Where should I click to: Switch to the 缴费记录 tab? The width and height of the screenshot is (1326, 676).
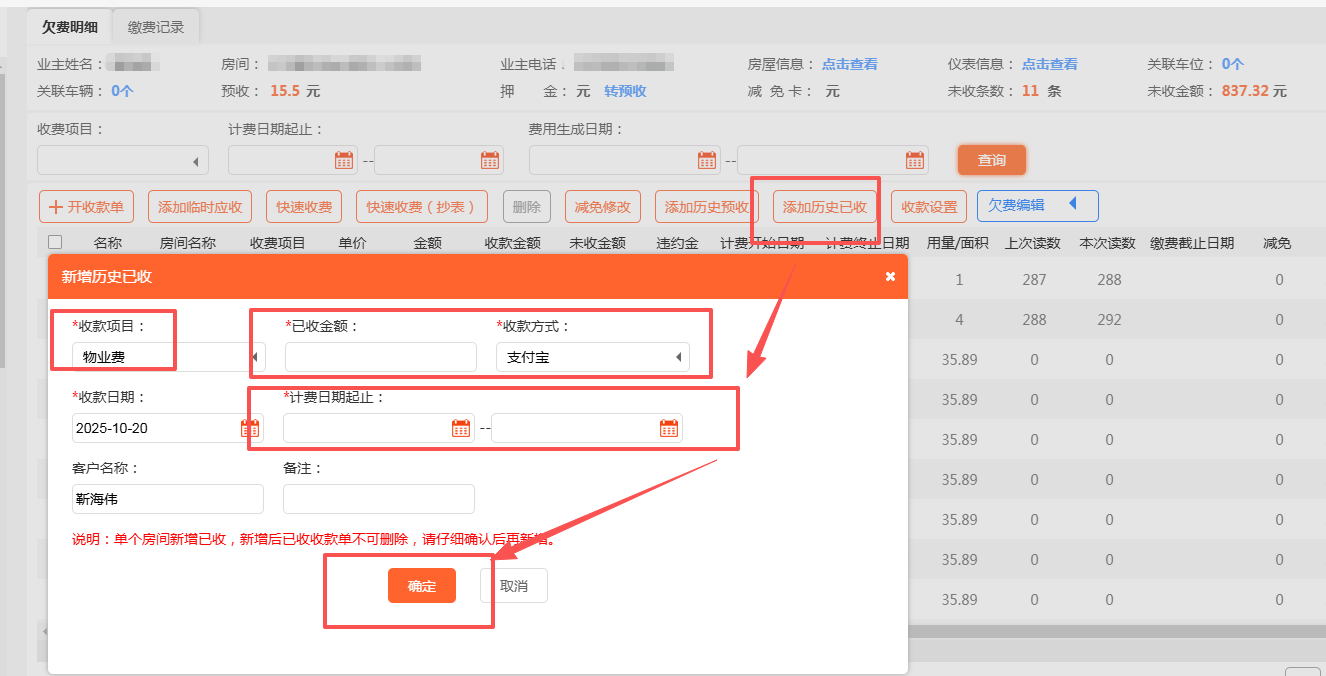coord(156,27)
